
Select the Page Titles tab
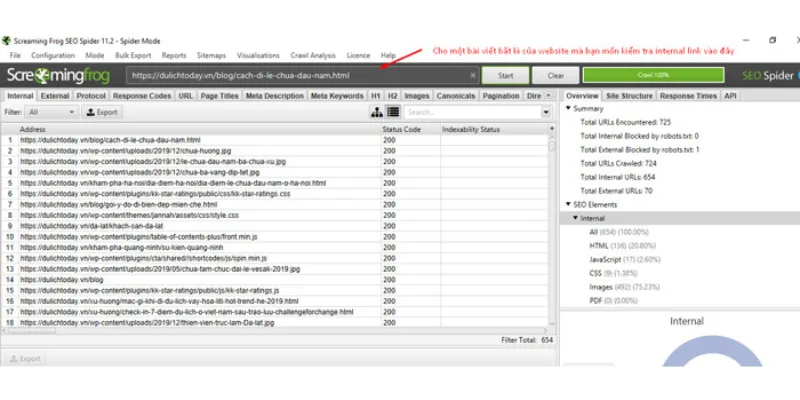pyautogui.click(x=219, y=96)
